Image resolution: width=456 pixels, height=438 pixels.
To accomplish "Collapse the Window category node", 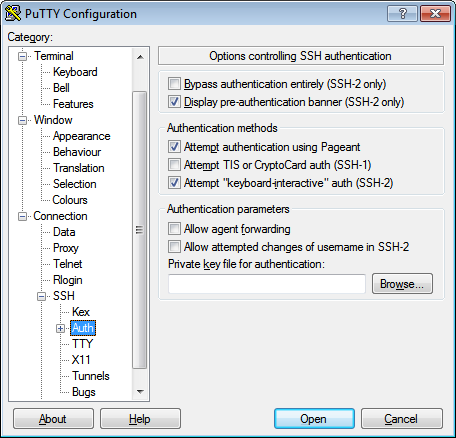I will (x=22, y=120).
